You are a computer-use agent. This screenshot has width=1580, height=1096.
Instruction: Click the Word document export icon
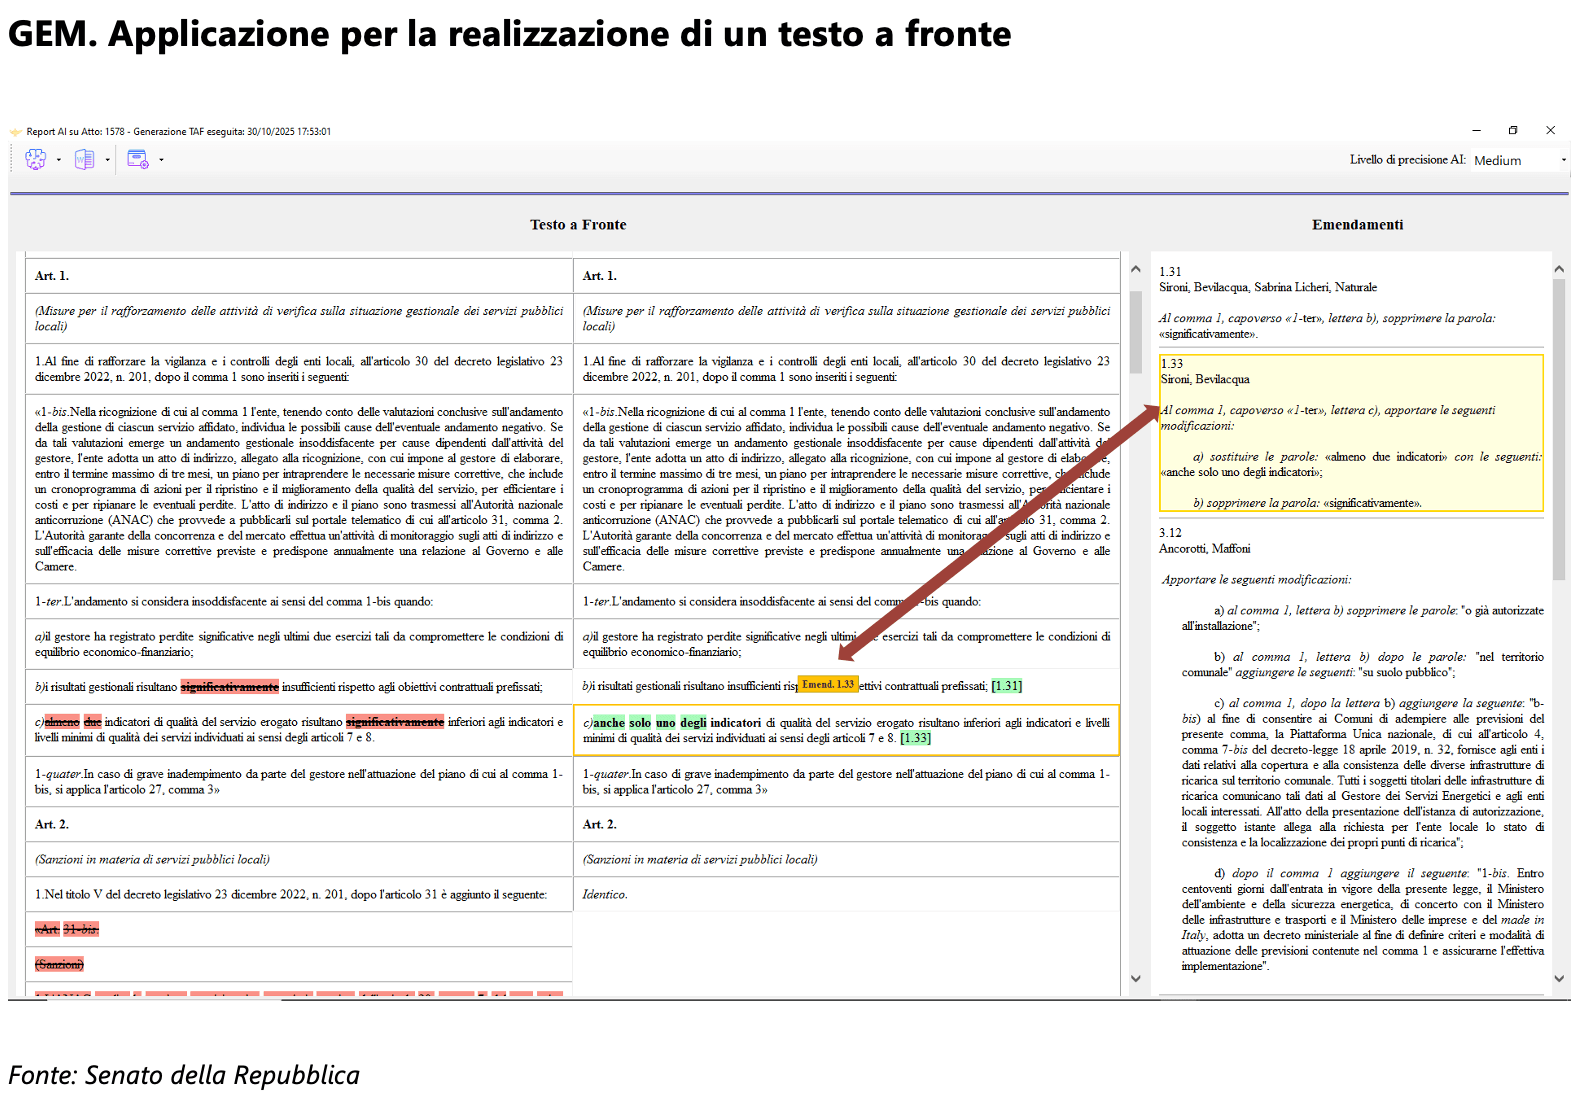pos(85,160)
